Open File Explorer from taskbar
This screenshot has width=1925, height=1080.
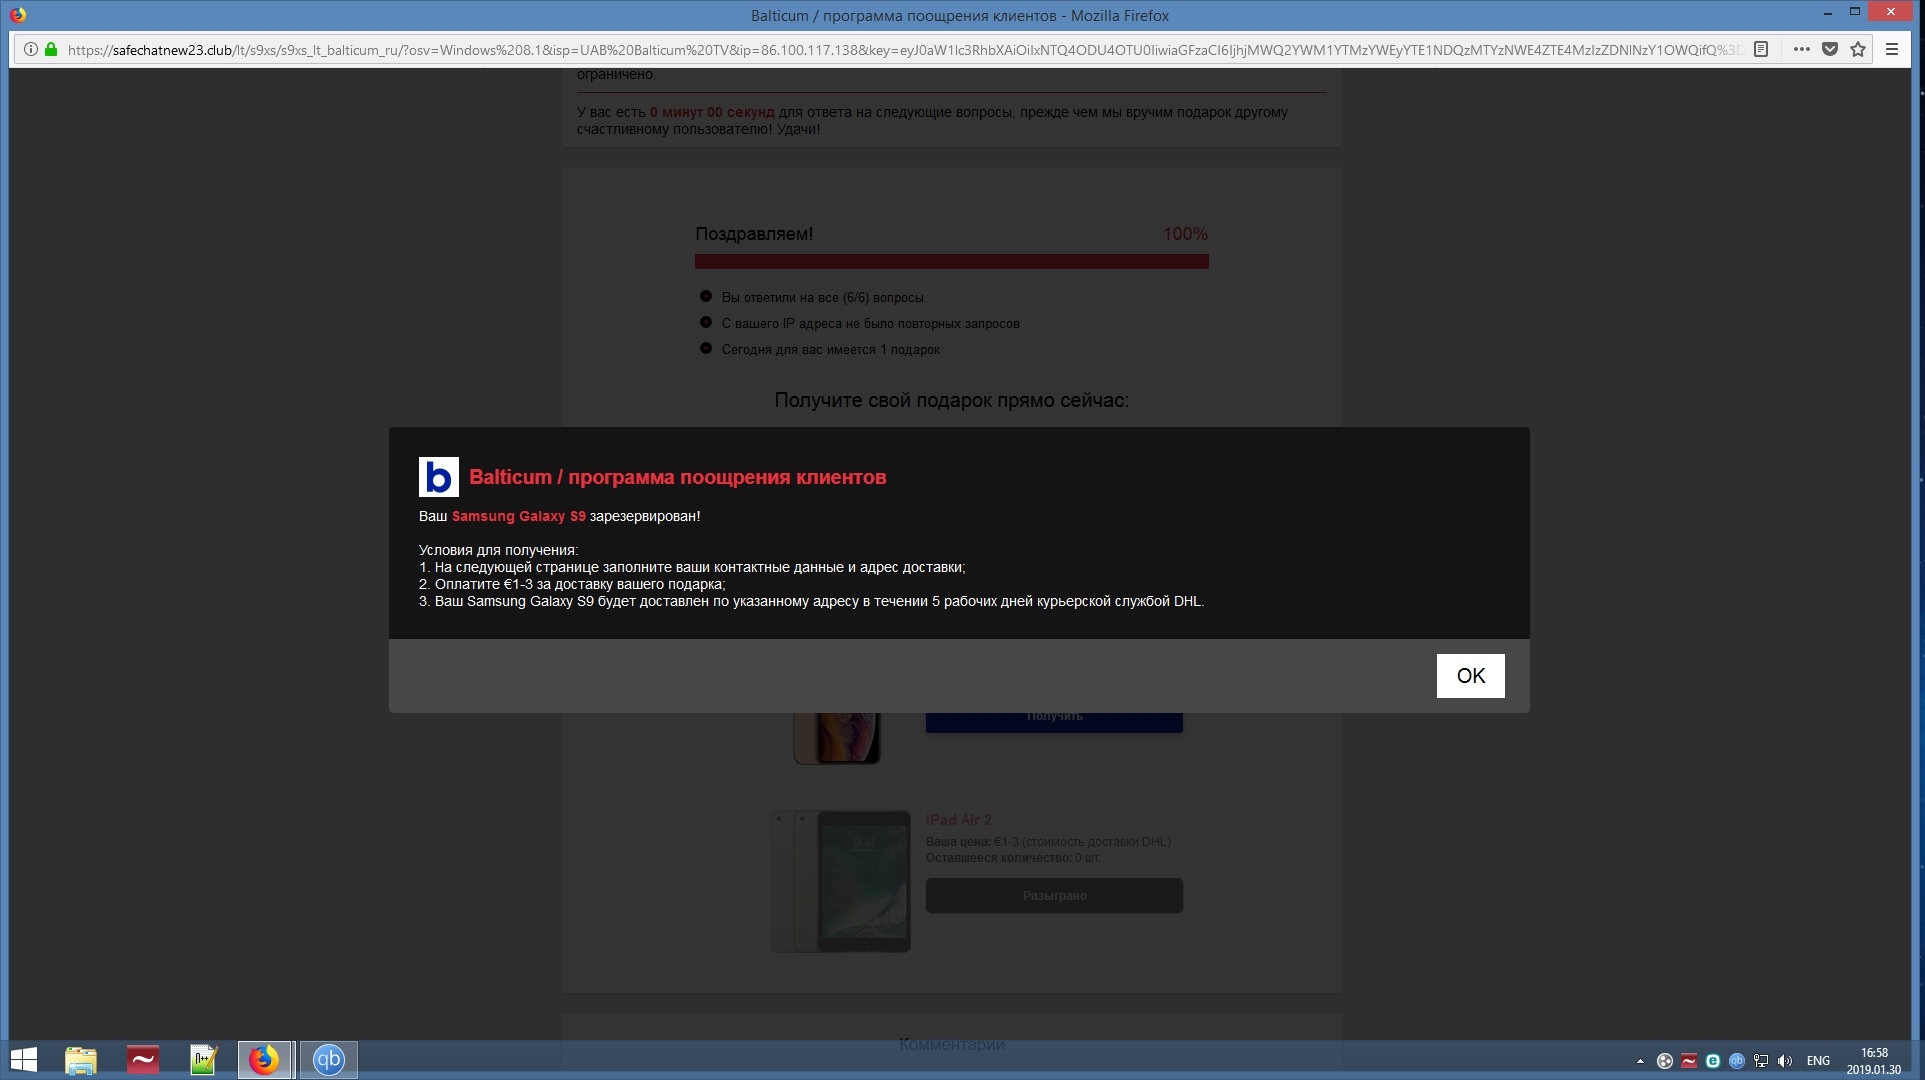[81, 1059]
